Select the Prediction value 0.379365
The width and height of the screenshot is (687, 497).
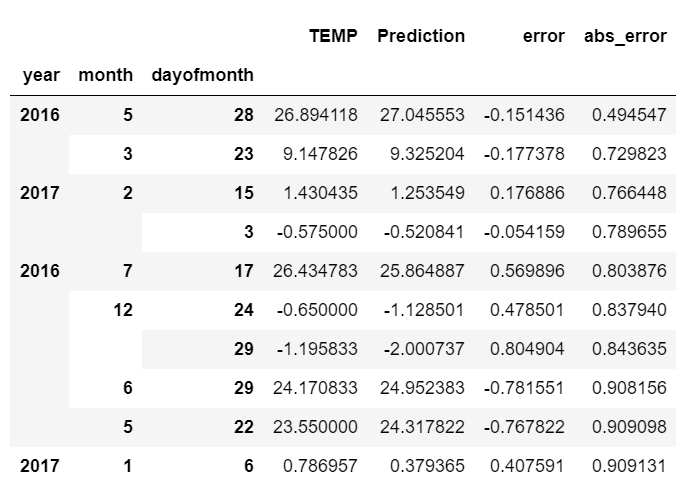(422, 466)
